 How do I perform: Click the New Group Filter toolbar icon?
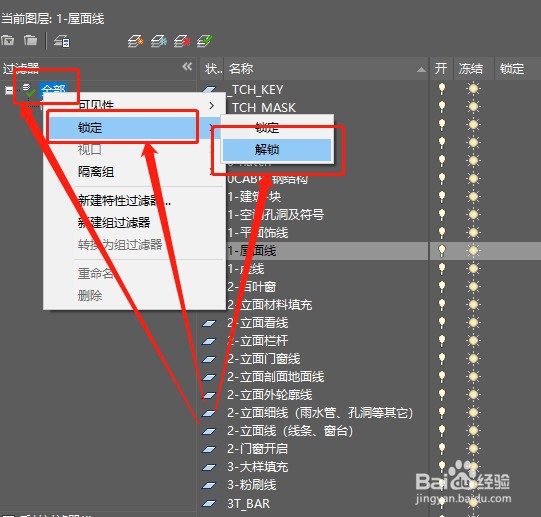(x=30, y=41)
